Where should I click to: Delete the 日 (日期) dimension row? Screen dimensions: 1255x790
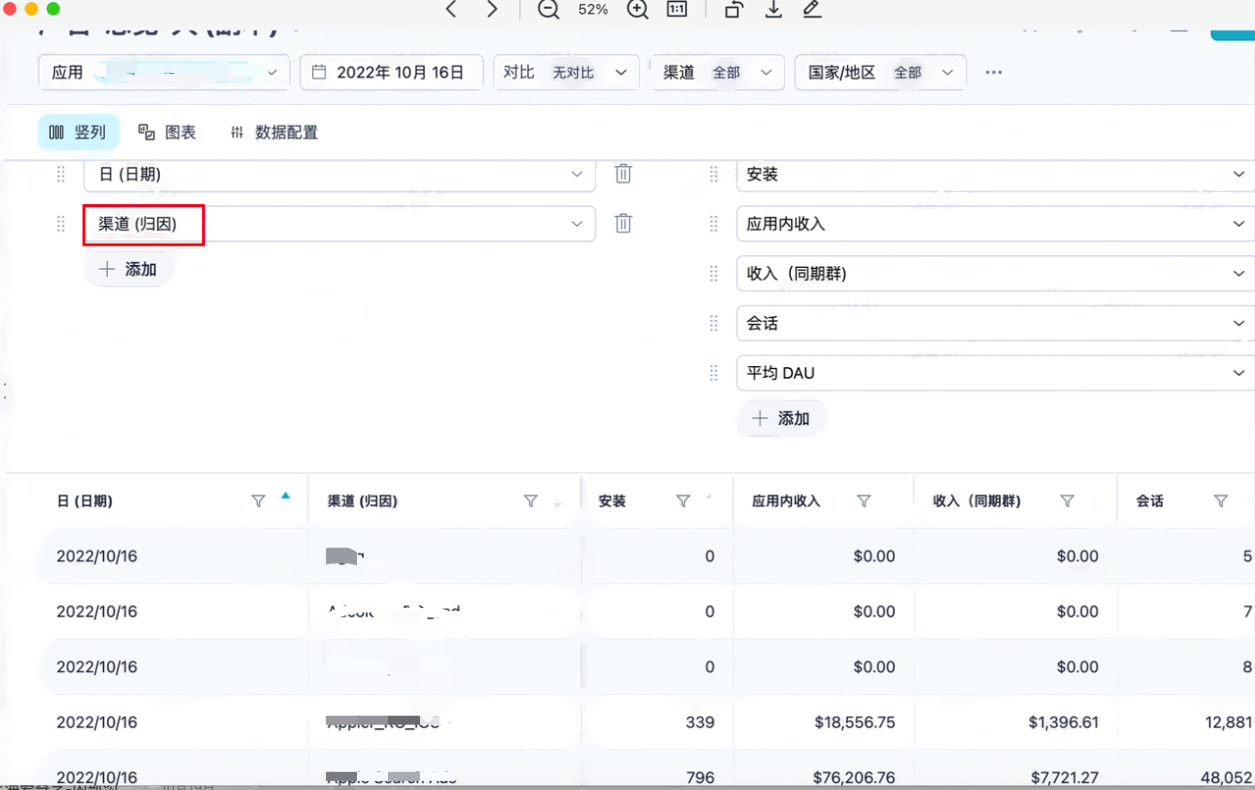[623, 174]
